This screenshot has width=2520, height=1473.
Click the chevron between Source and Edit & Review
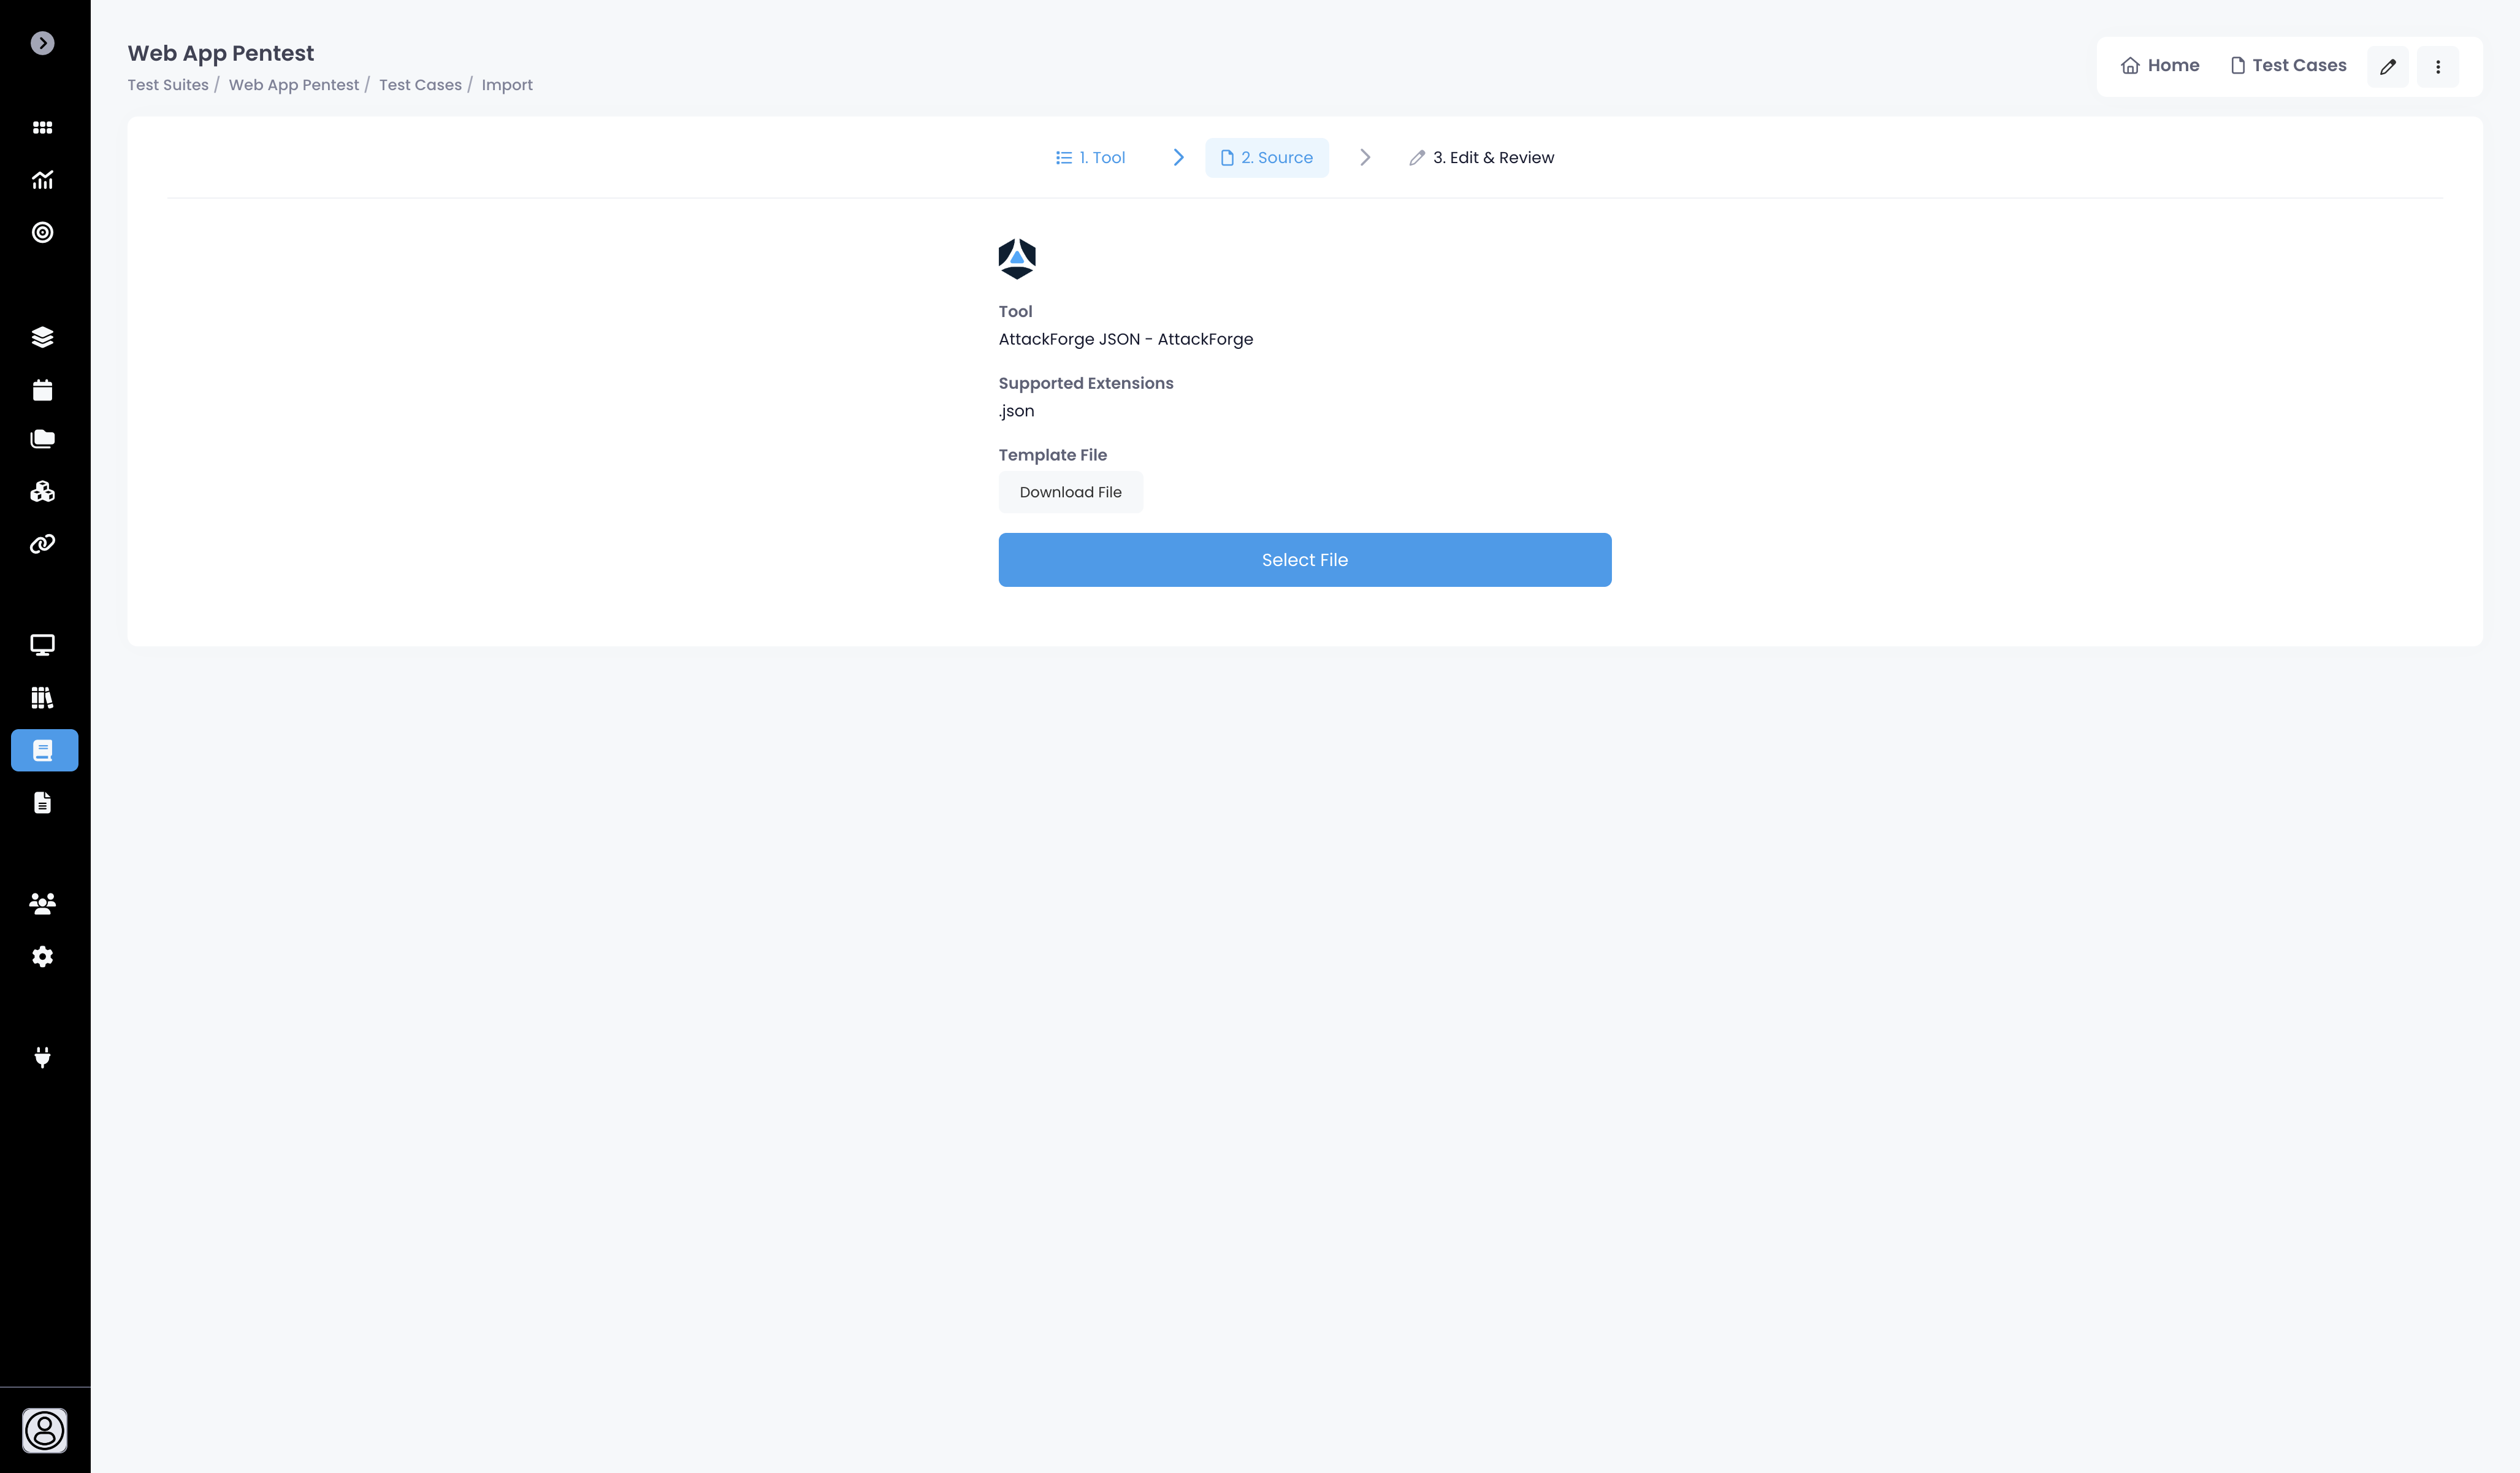pos(1365,158)
